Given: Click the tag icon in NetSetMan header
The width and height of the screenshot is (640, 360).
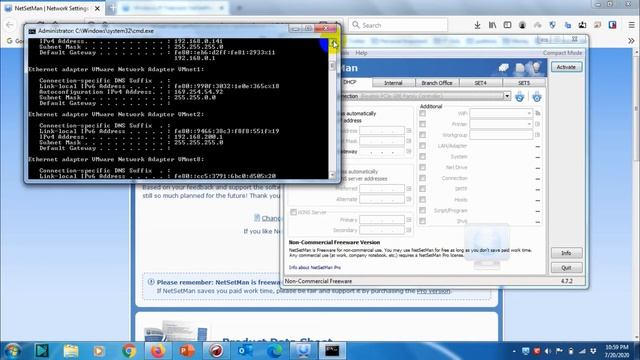Looking at the screenshot, I should coord(504,68).
